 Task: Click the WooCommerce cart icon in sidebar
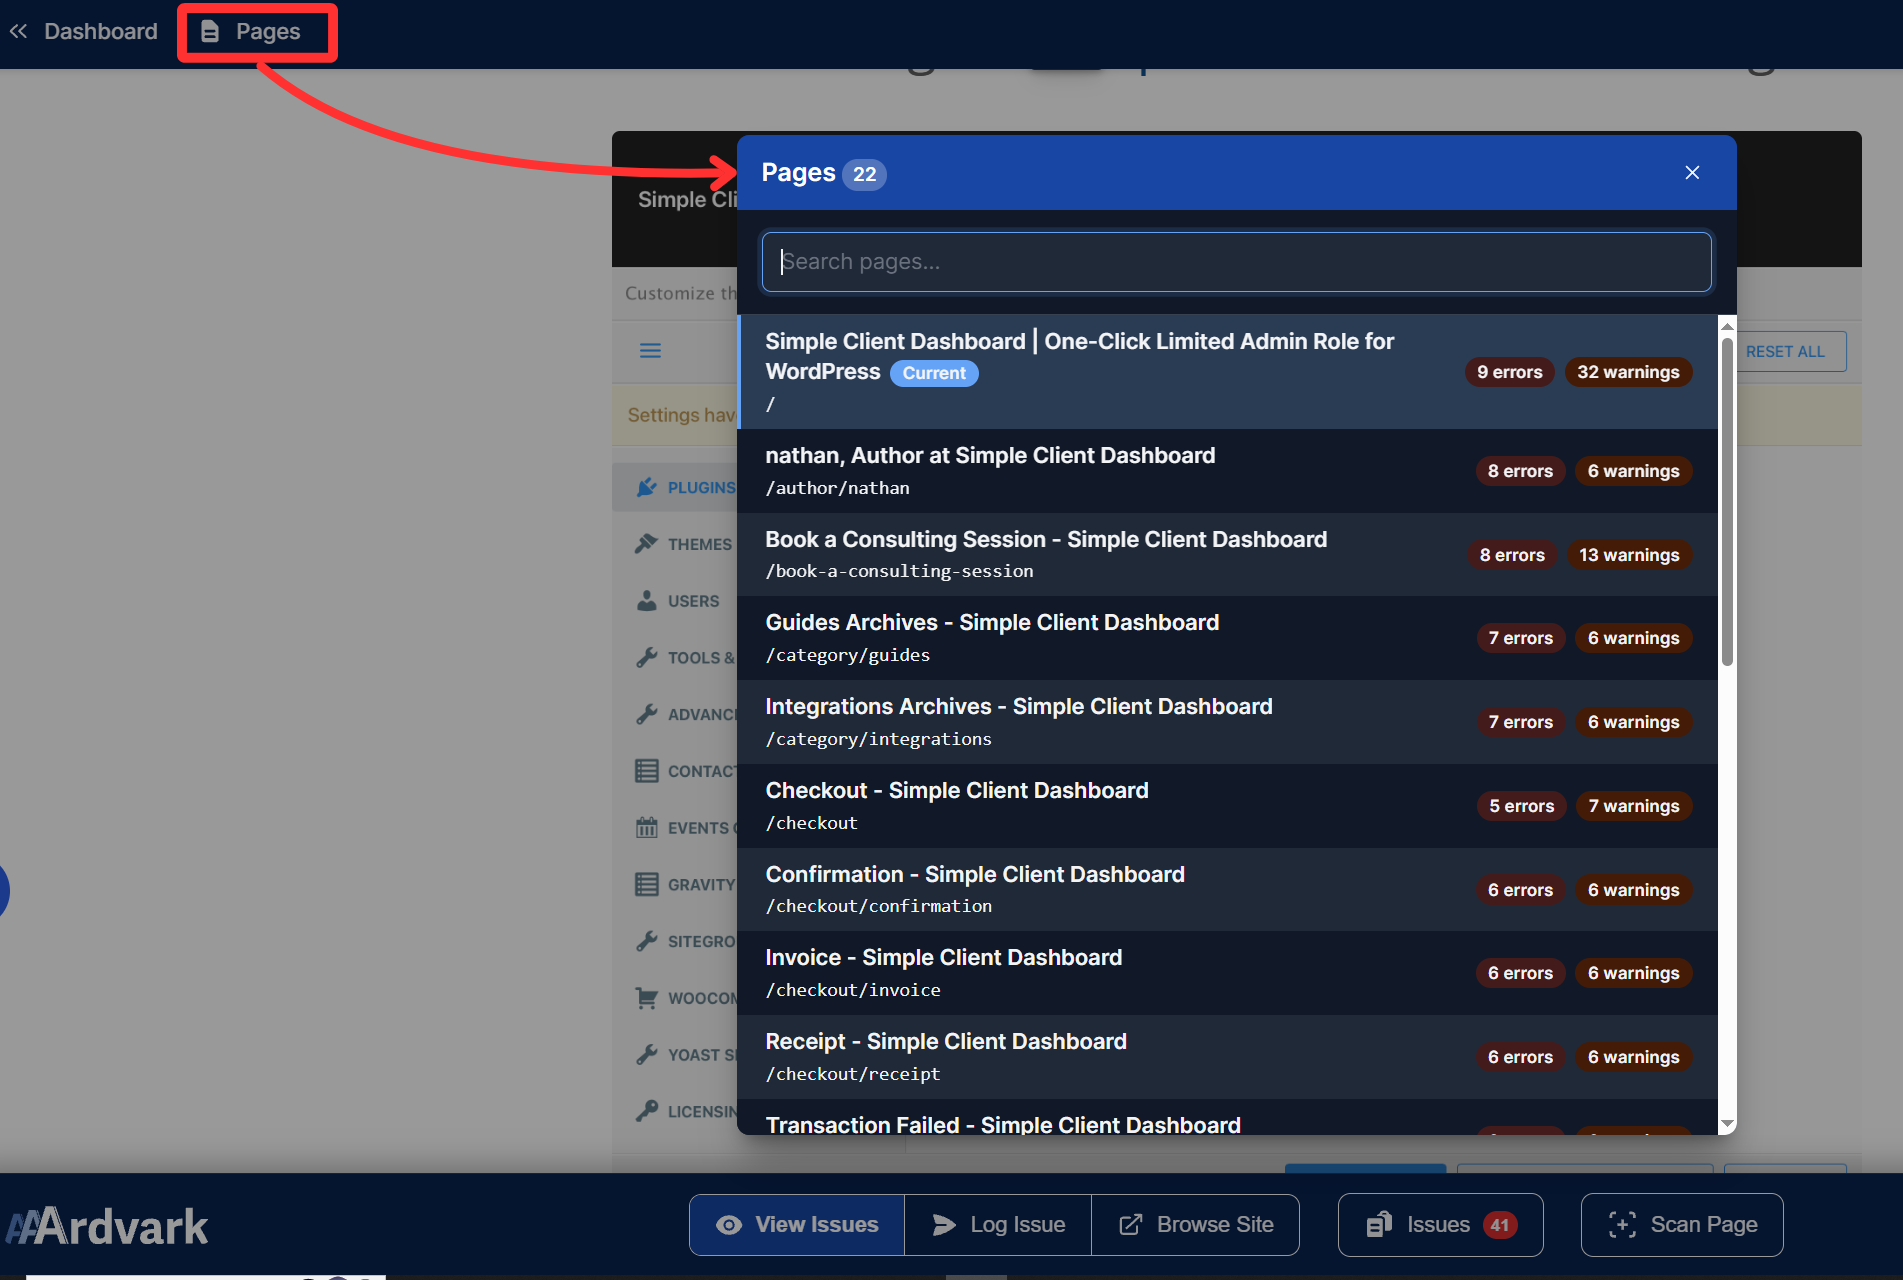(x=647, y=998)
